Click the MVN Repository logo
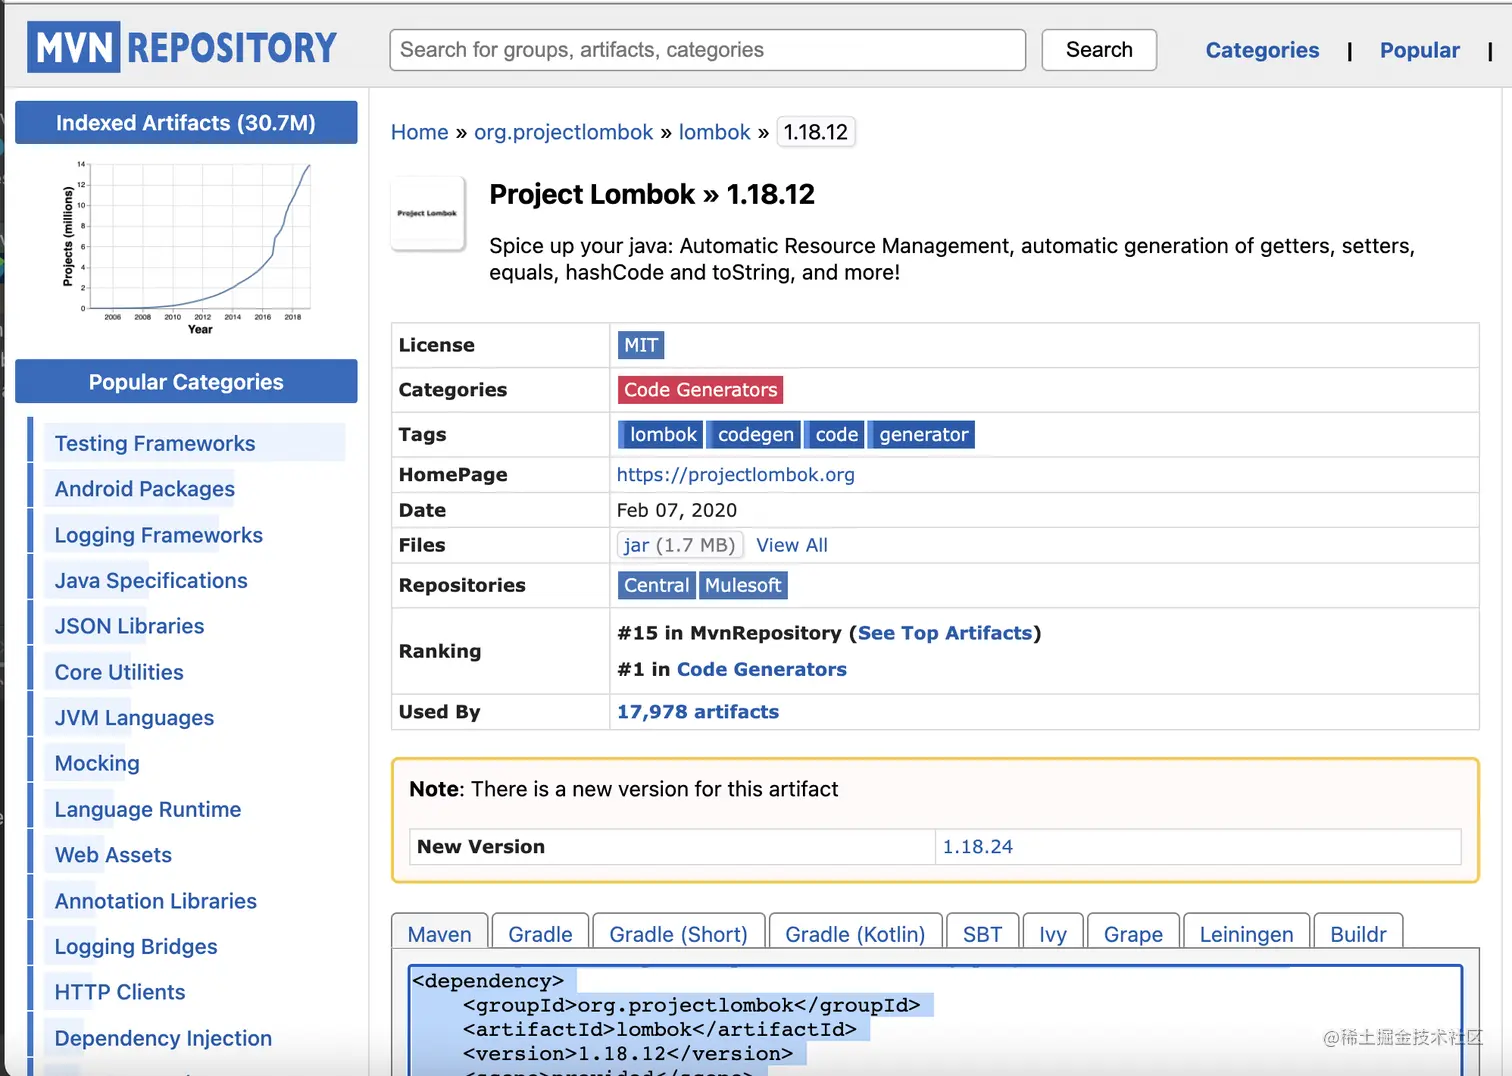Image resolution: width=1512 pixels, height=1076 pixels. pos(183,47)
